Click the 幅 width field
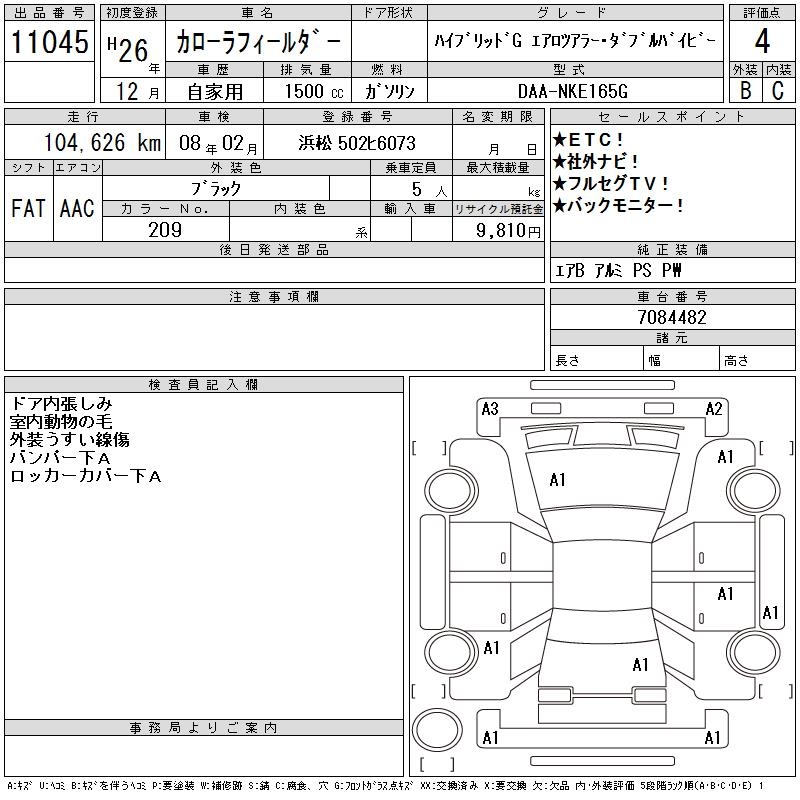The height and width of the screenshot is (800, 800). click(681, 359)
